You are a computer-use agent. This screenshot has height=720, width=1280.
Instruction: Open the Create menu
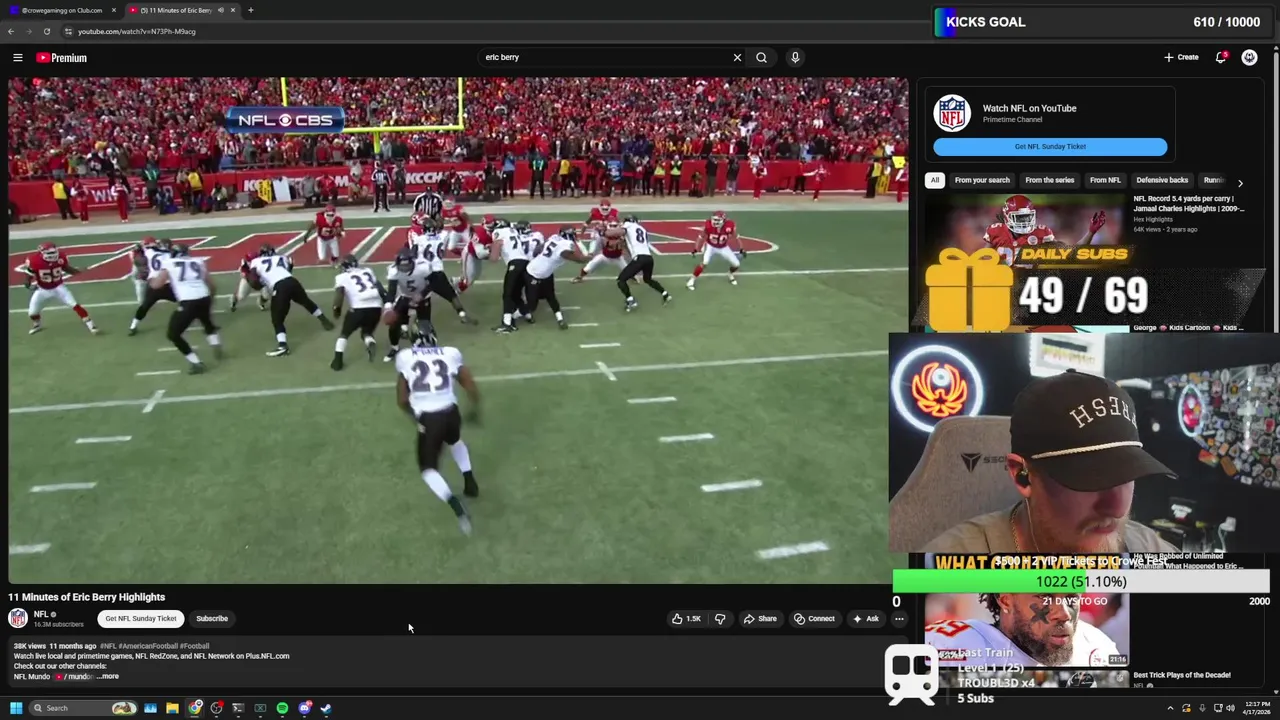(x=1181, y=57)
